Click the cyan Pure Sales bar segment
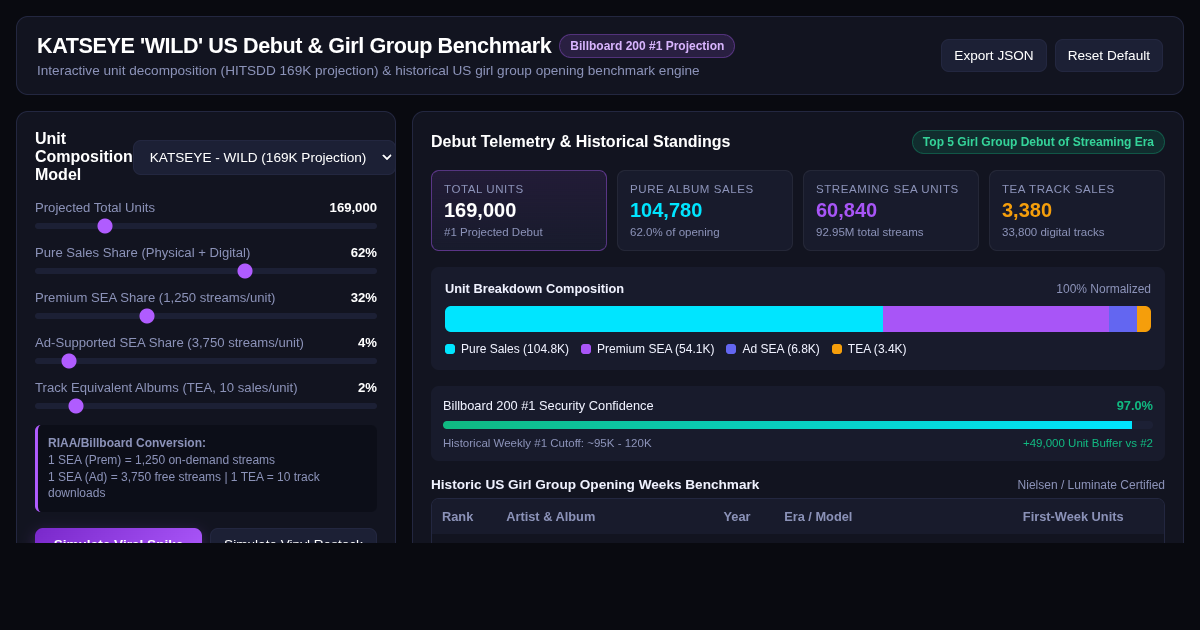 (x=664, y=319)
